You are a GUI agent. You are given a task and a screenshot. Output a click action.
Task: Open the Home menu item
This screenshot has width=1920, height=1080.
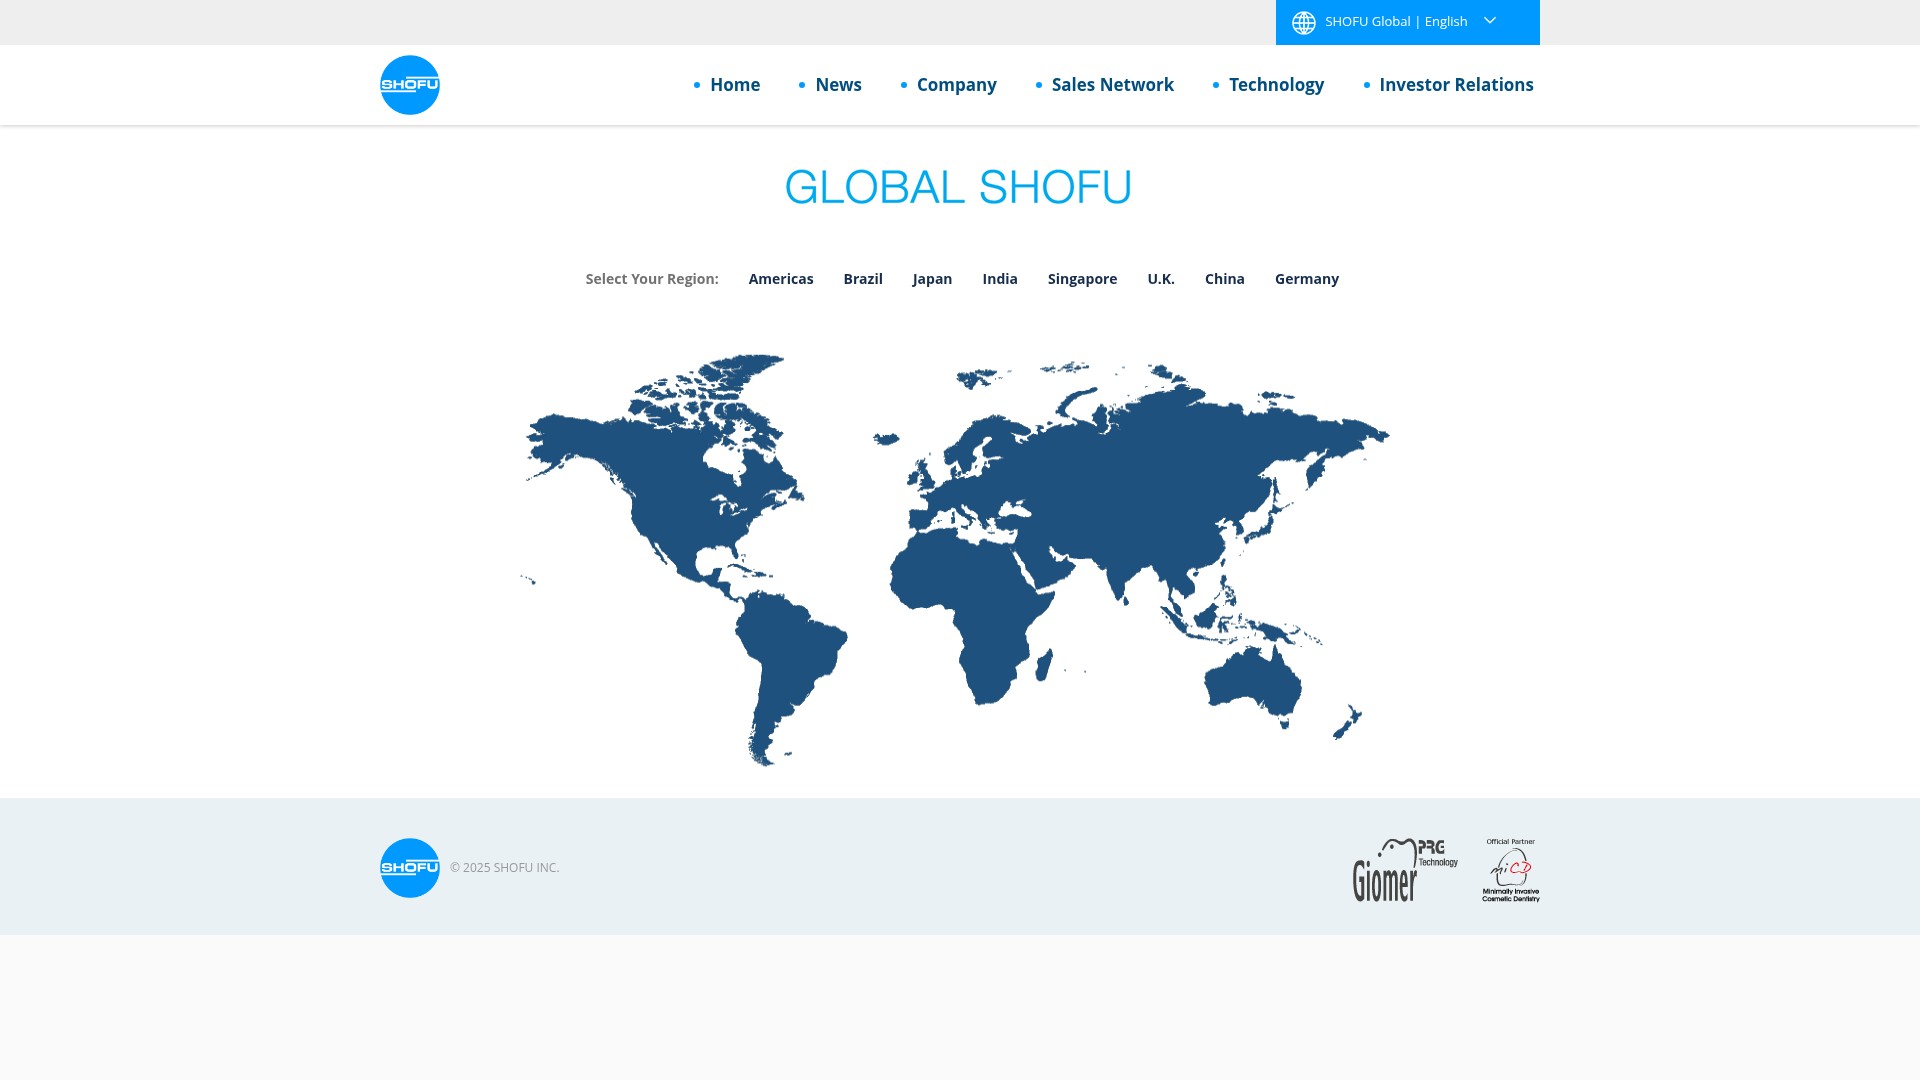click(735, 85)
